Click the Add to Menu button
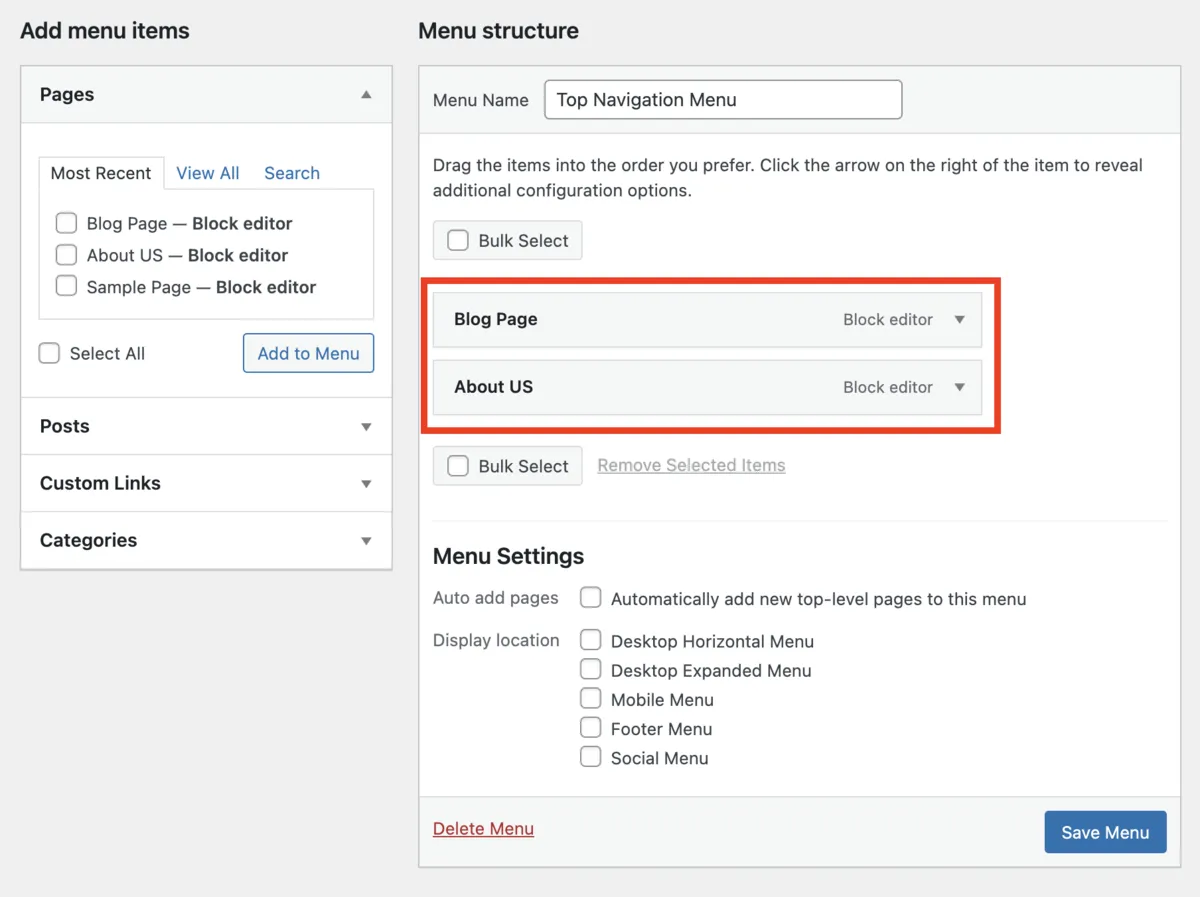 pyautogui.click(x=308, y=353)
